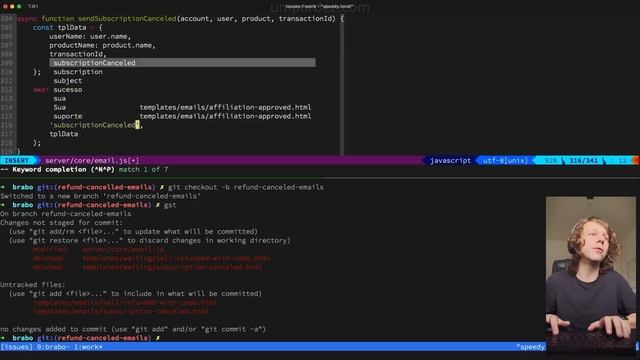This screenshot has height=360, width=640.
Task: Click the 316/341 line position indicator
Action: click(583, 160)
